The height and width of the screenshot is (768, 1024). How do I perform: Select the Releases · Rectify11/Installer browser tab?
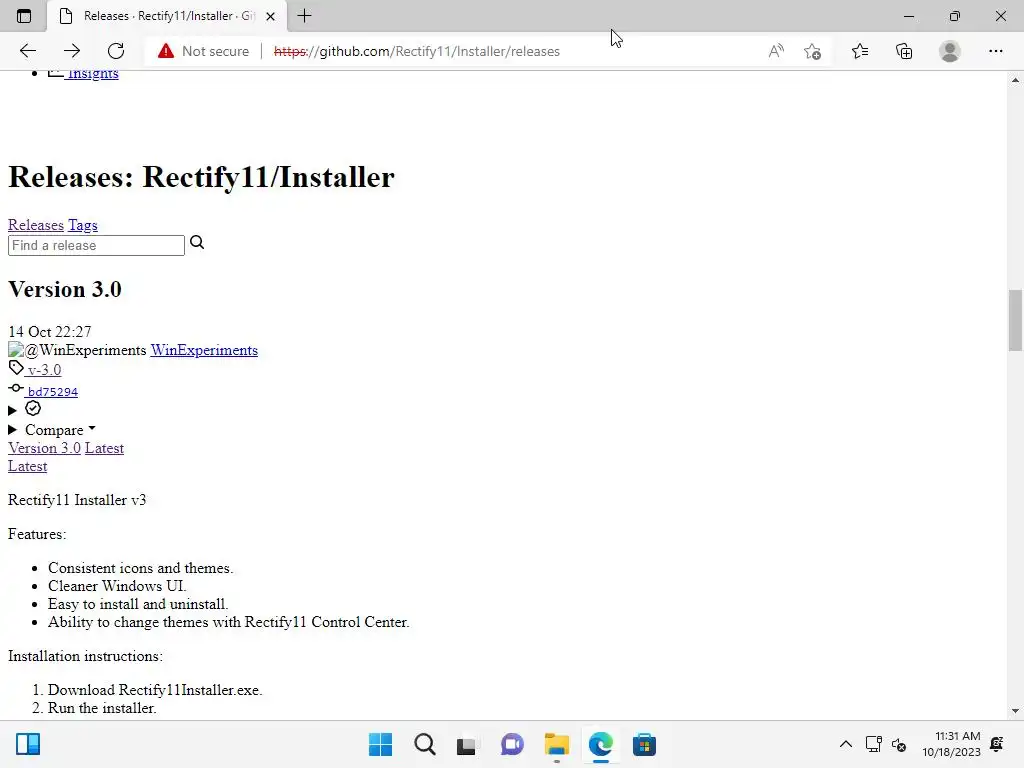pyautogui.click(x=167, y=16)
